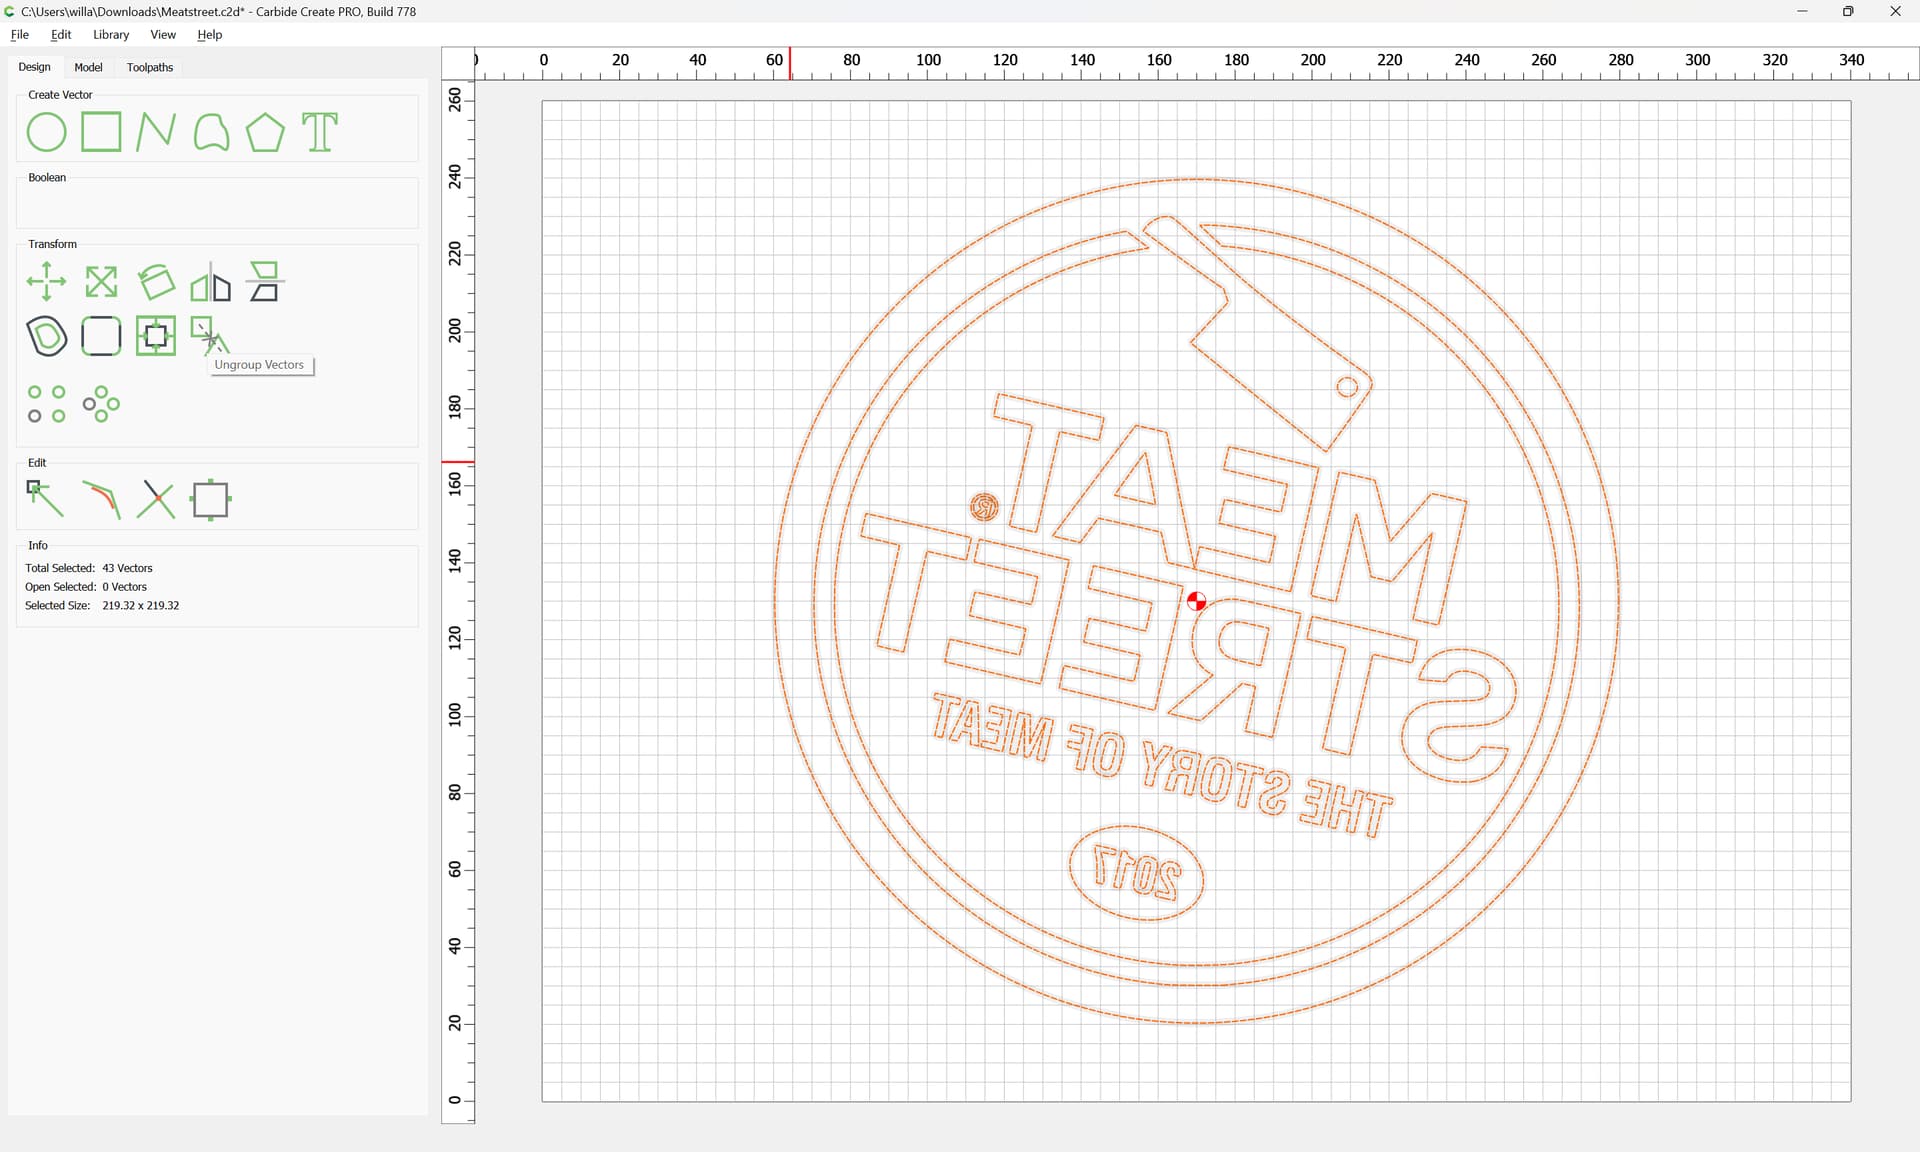Click the Ungroup Vectors icon
Screen dimensions: 1920x1152
209,335
